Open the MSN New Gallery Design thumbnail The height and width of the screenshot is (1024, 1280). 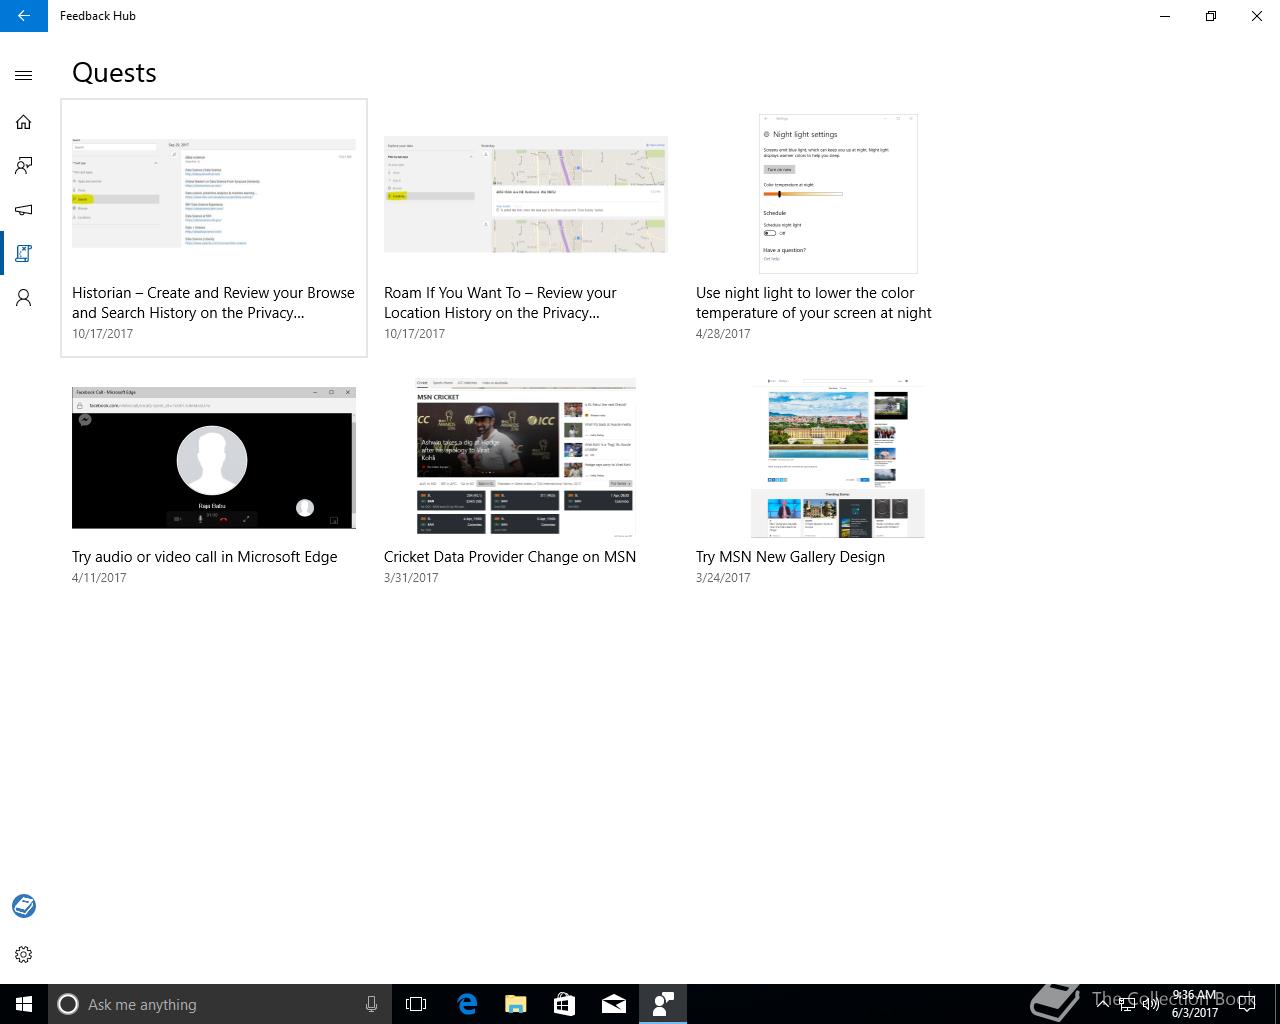click(x=838, y=458)
